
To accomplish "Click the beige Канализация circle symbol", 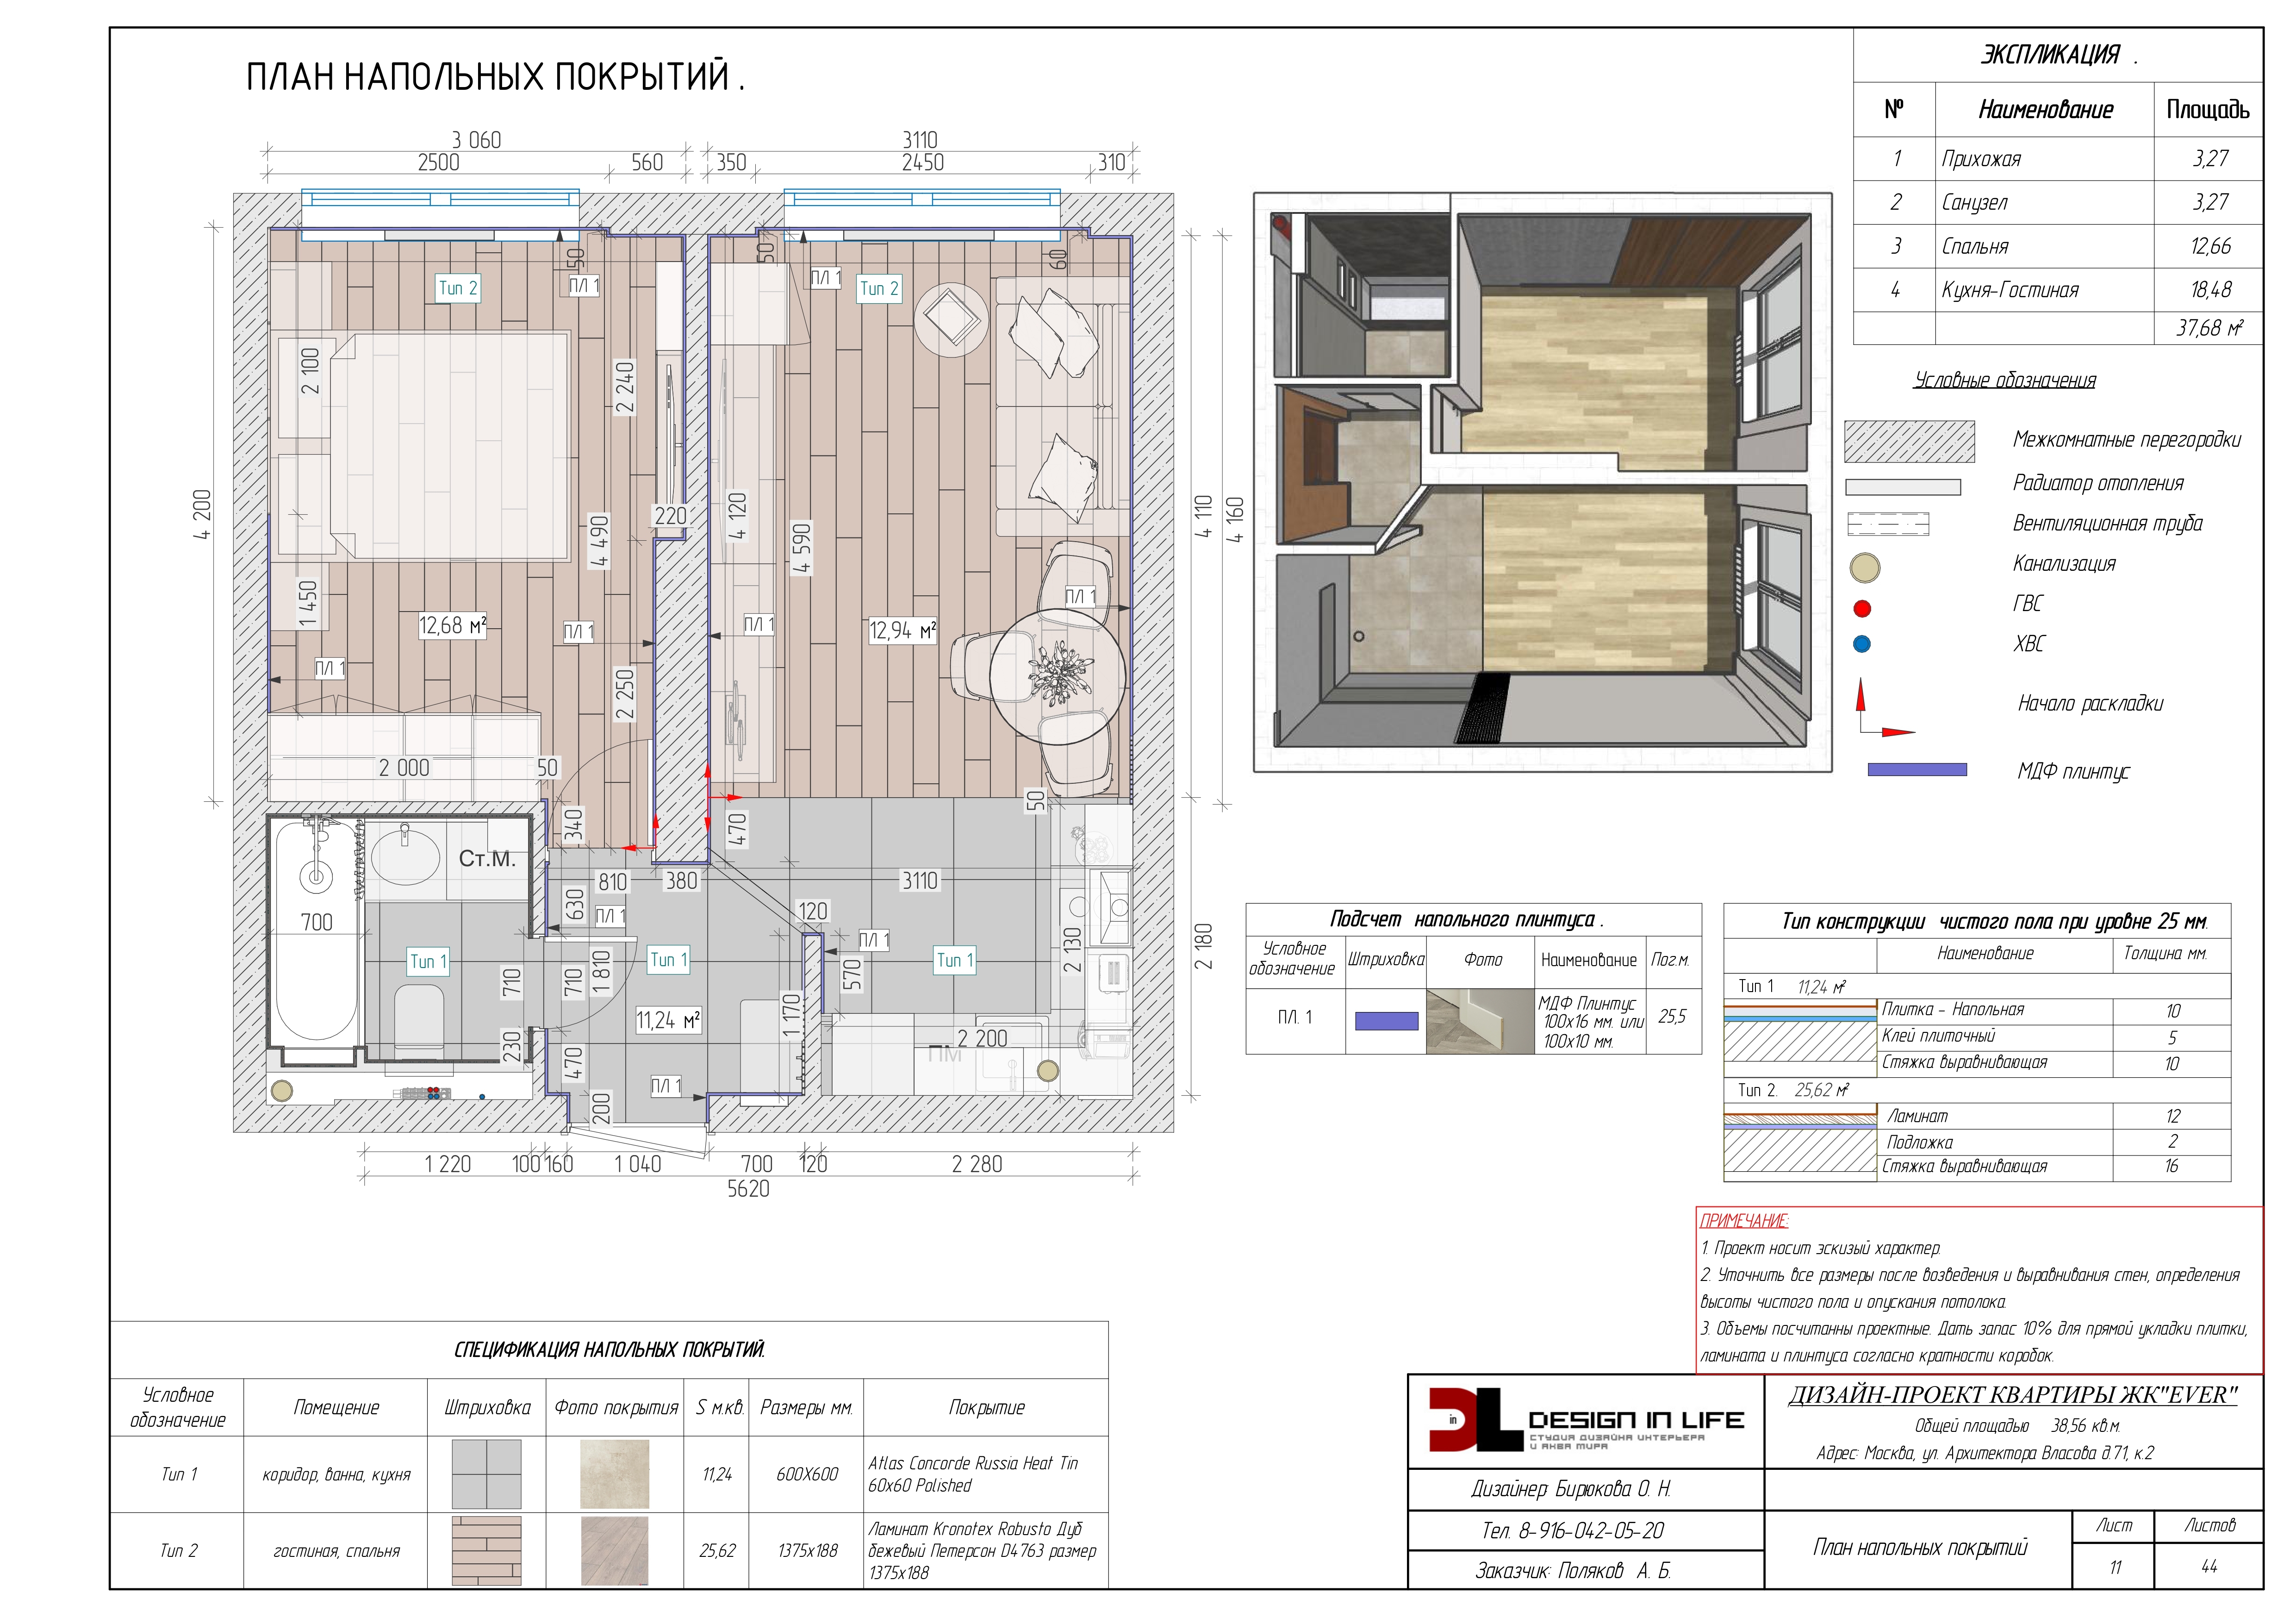I will click(1864, 568).
